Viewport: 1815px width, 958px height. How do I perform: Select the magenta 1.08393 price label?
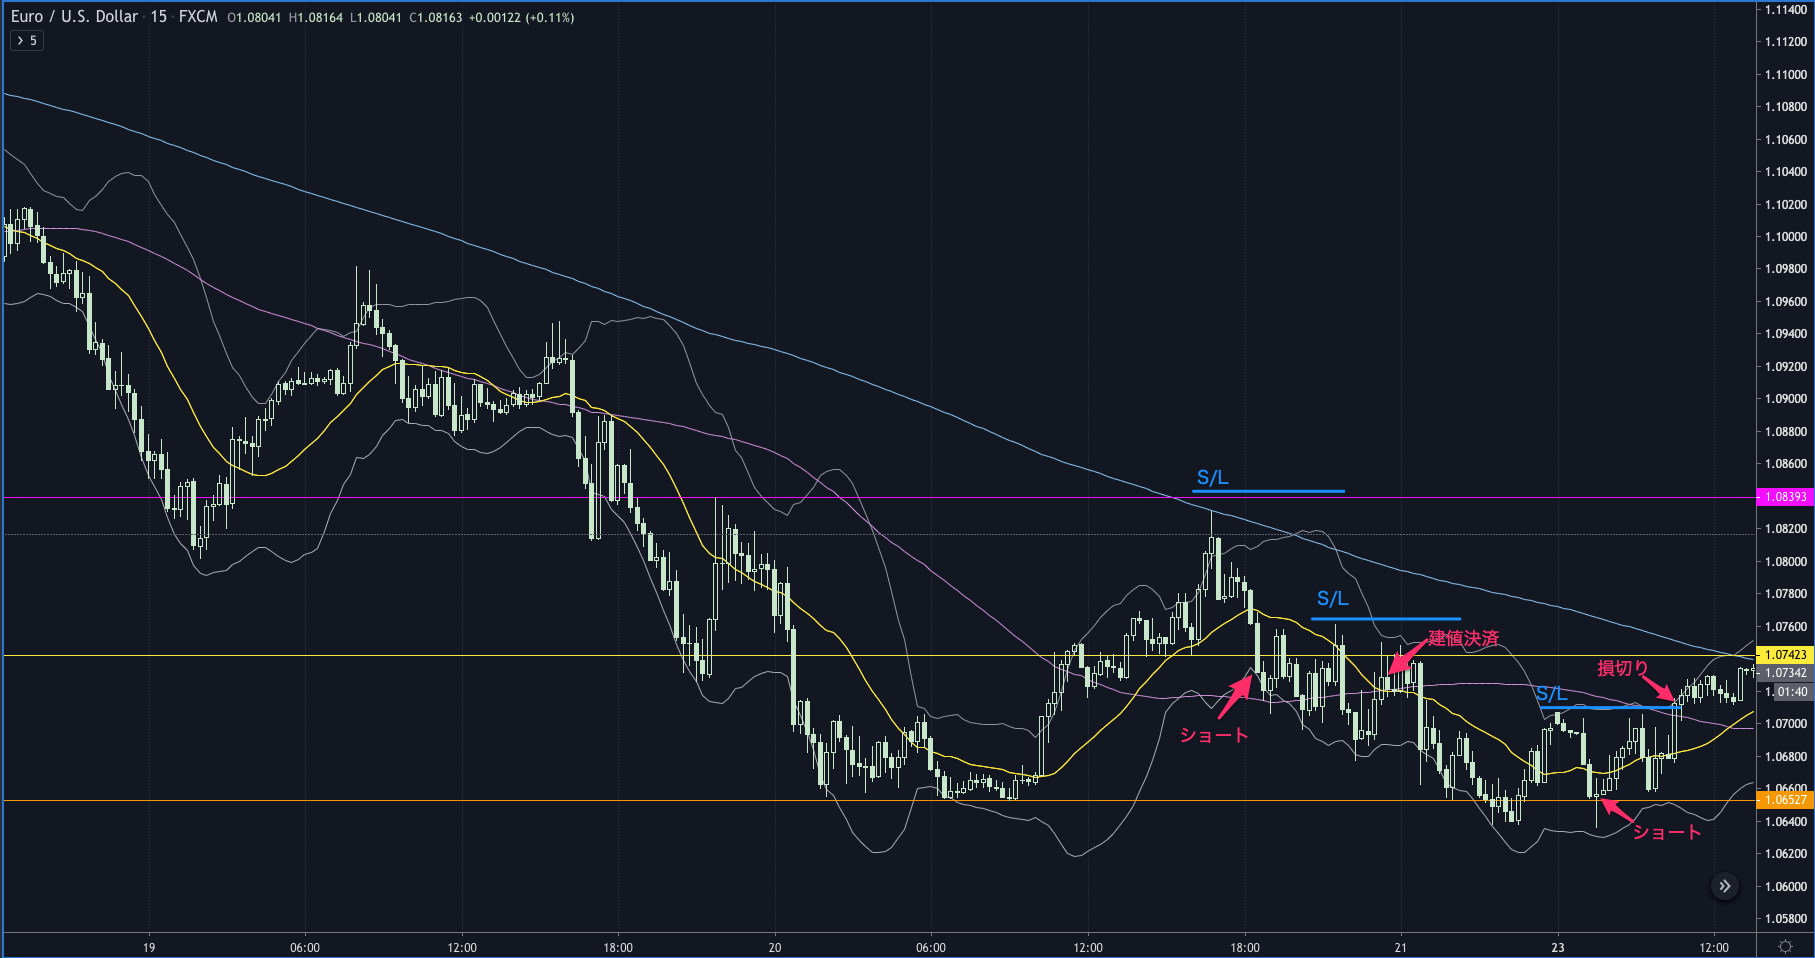[1785, 497]
